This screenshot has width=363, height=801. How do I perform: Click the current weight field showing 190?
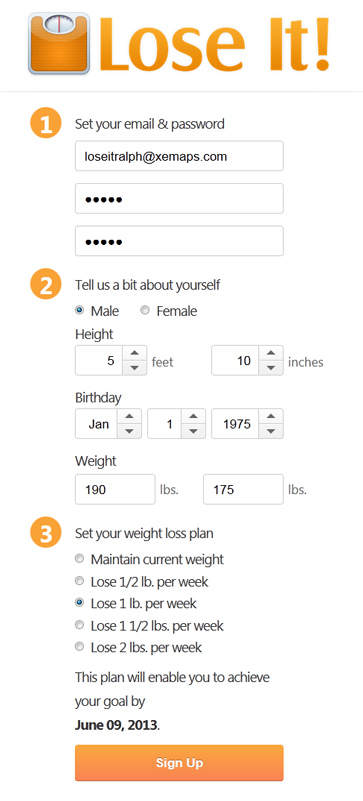click(x=115, y=489)
